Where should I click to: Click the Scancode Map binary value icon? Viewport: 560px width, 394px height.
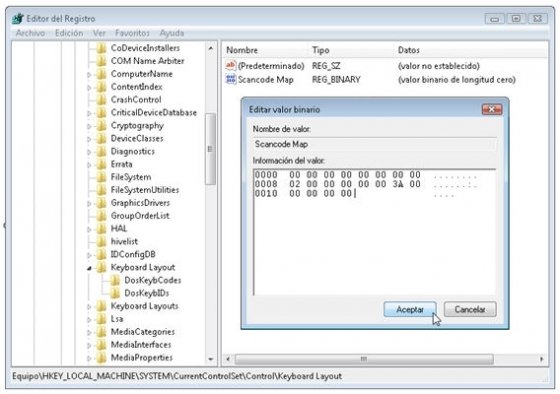click(x=231, y=79)
